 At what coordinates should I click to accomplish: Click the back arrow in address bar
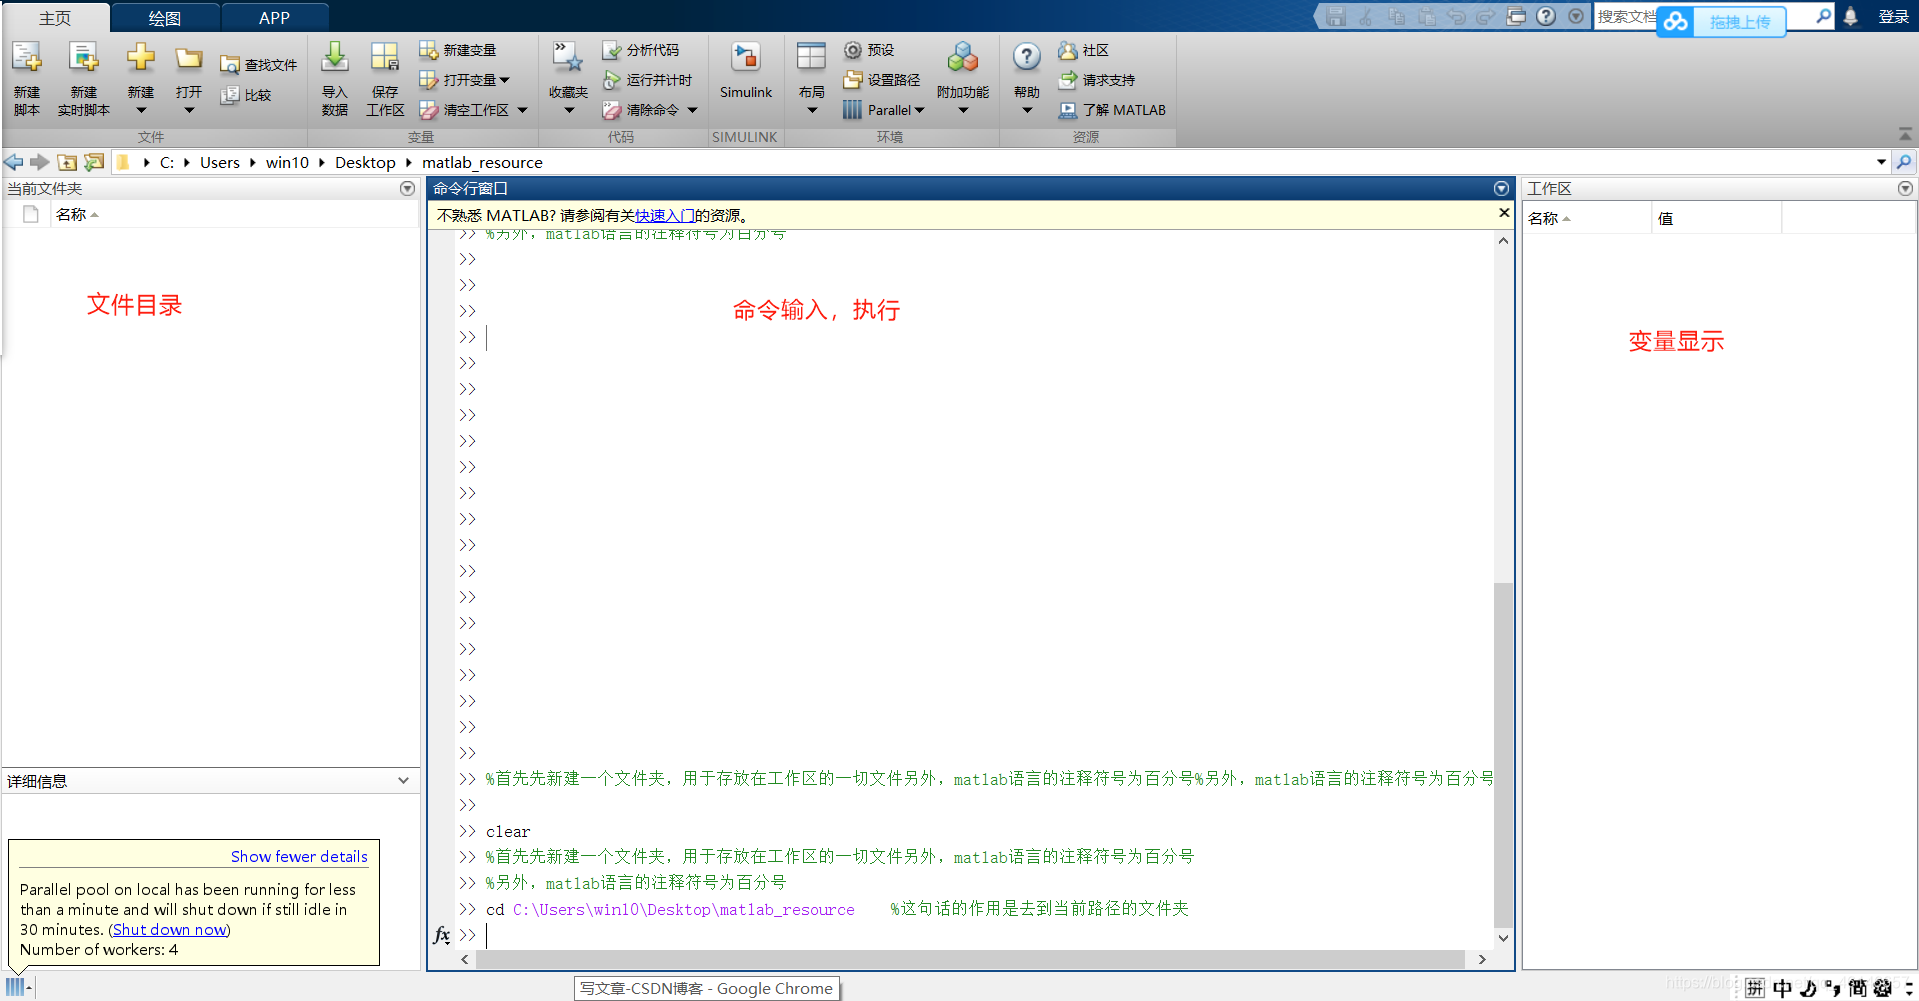14,162
